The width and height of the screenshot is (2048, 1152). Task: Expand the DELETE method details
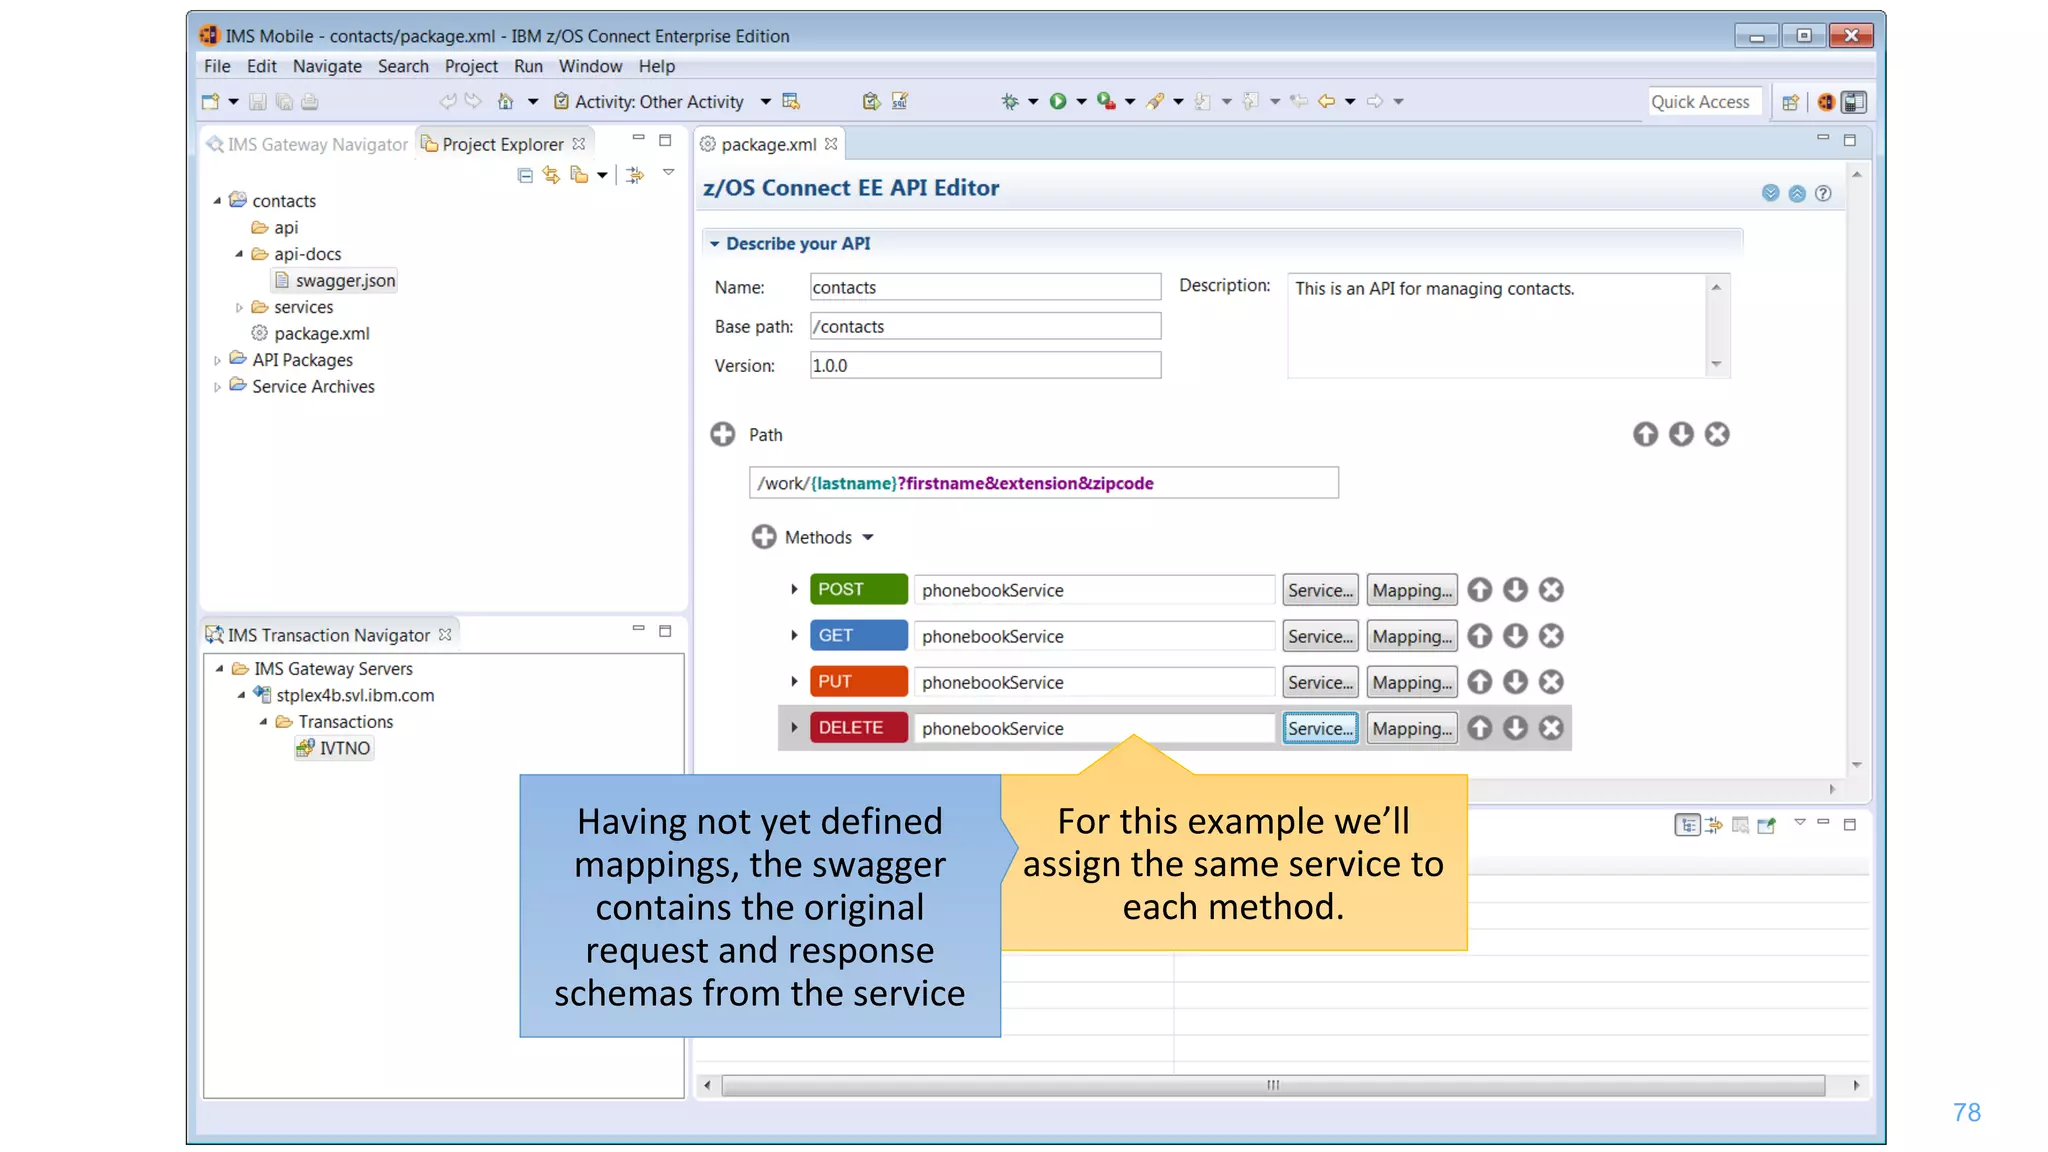794,727
